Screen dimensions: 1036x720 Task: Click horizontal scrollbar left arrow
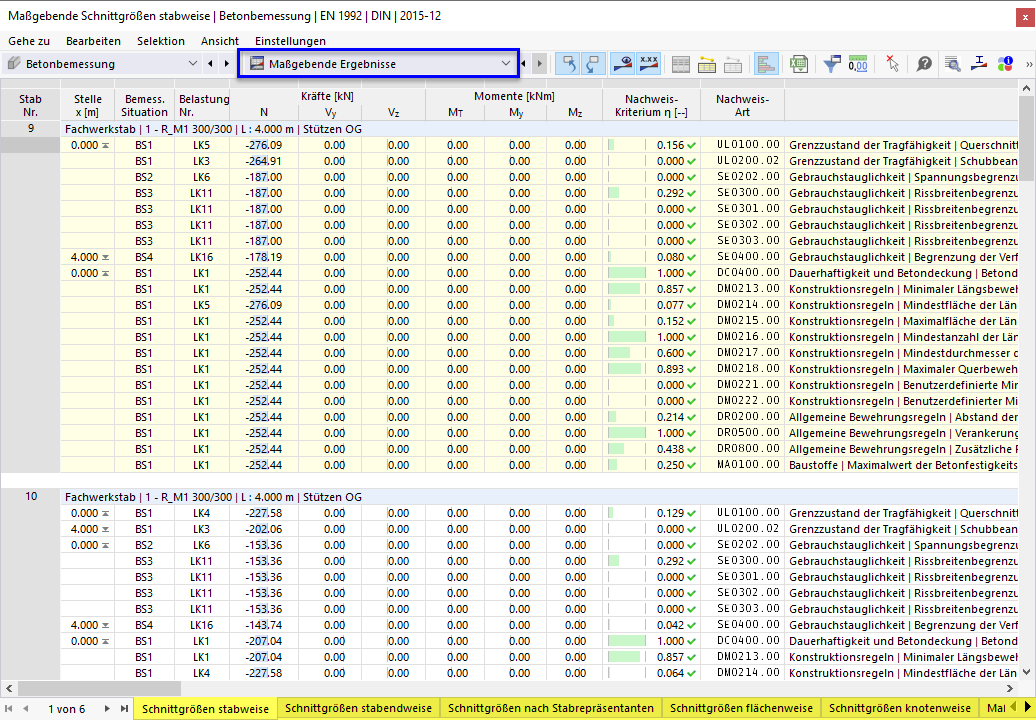9,689
